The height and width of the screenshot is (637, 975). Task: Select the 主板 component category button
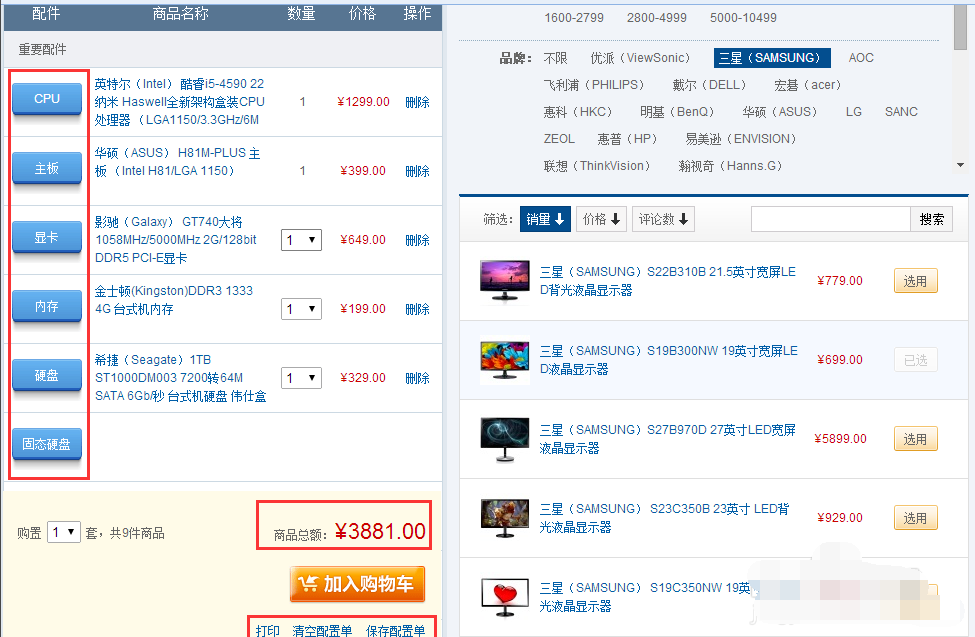[47, 168]
